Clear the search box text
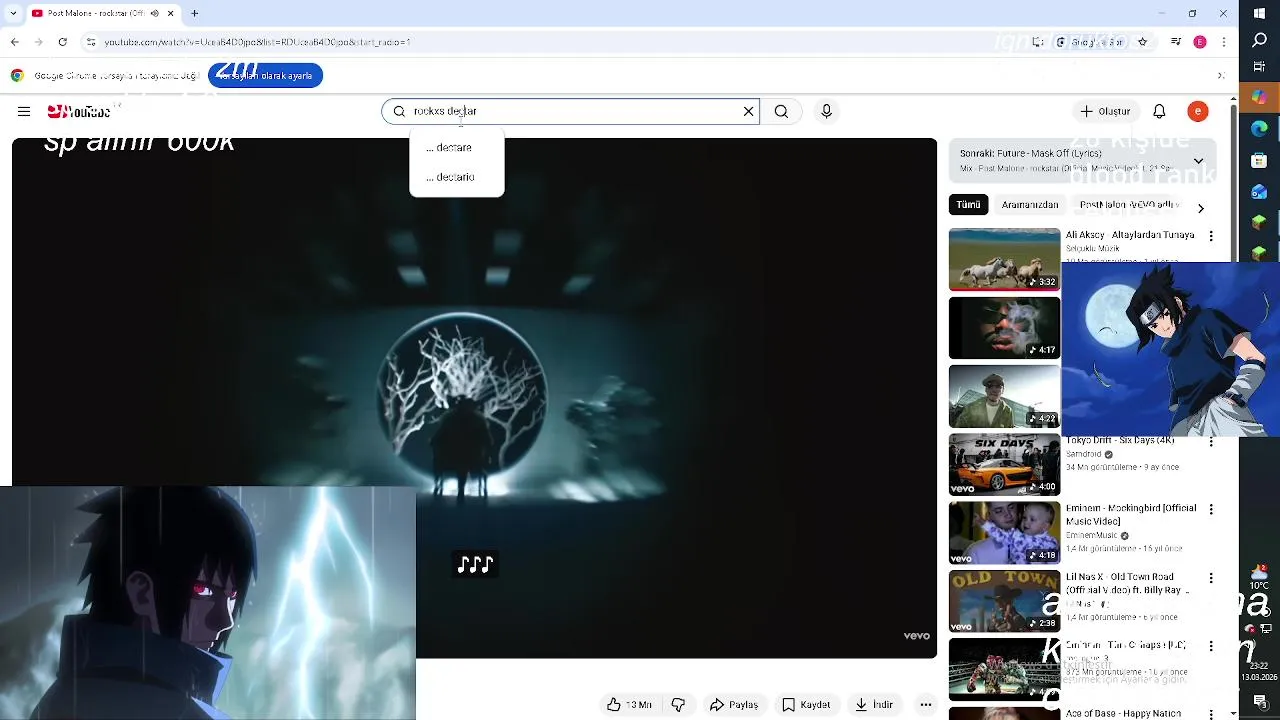This screenshot has height=720, width=1280. [748, 112]
